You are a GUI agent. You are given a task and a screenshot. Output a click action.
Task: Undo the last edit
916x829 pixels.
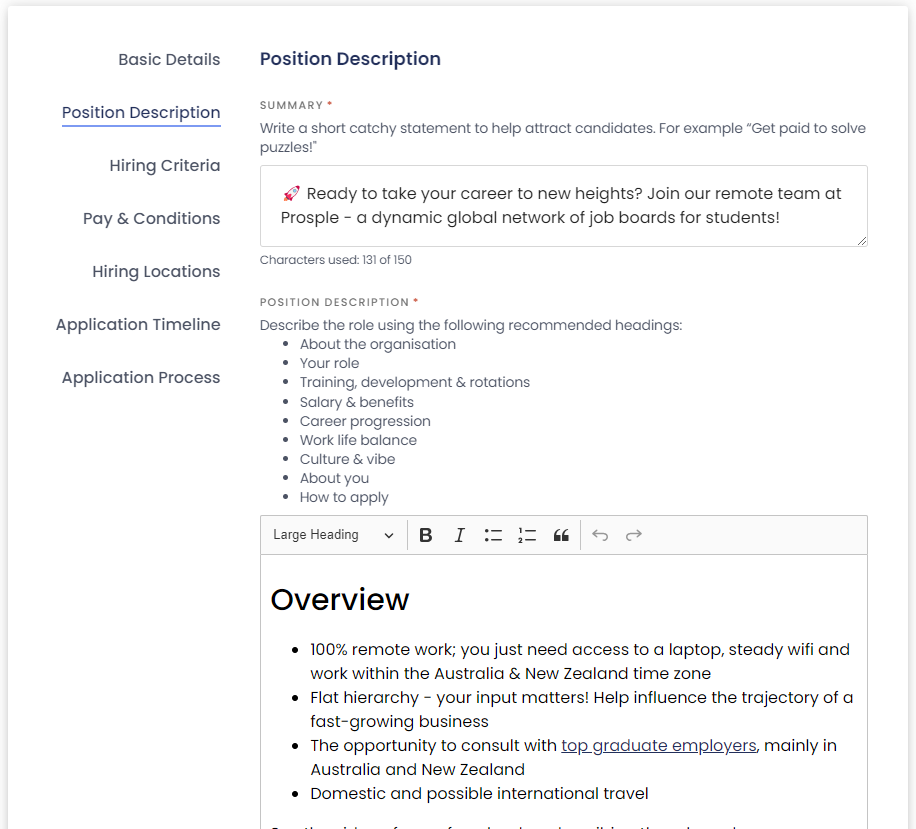[x=599, y=535]
